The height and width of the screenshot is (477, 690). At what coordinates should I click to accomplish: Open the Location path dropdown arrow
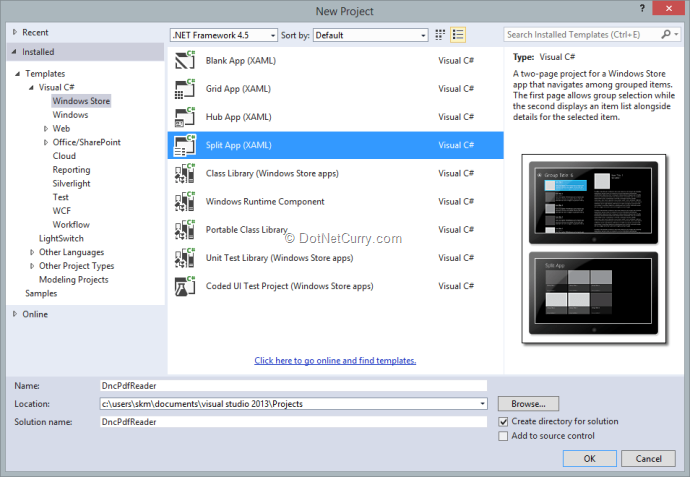(x=482, y=404)
